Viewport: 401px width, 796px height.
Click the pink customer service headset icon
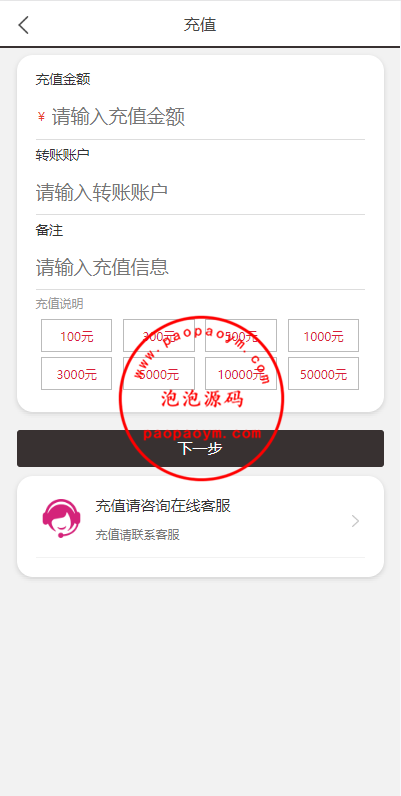61,518
